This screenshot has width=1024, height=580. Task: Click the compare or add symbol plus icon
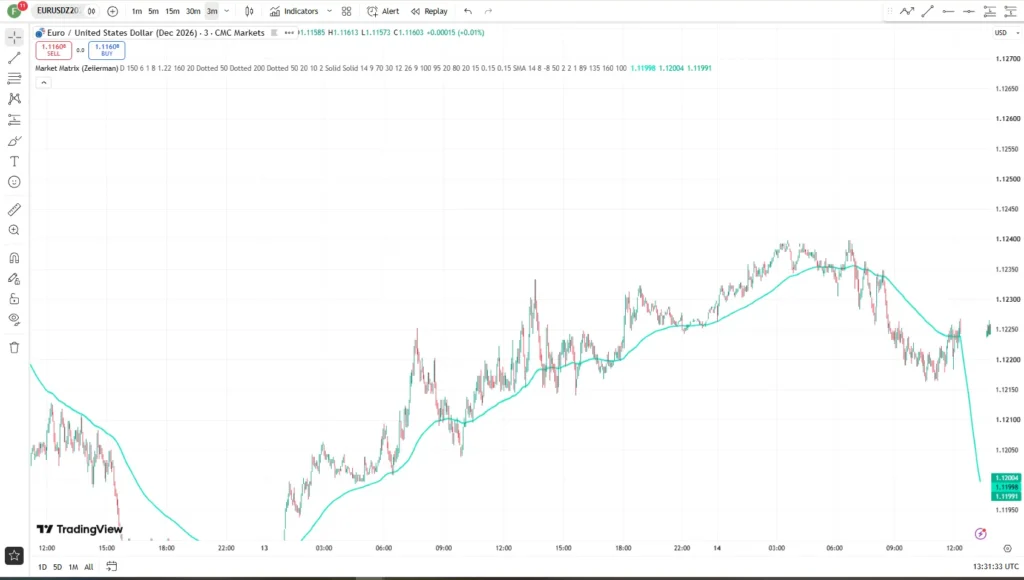tap(112, 11)
